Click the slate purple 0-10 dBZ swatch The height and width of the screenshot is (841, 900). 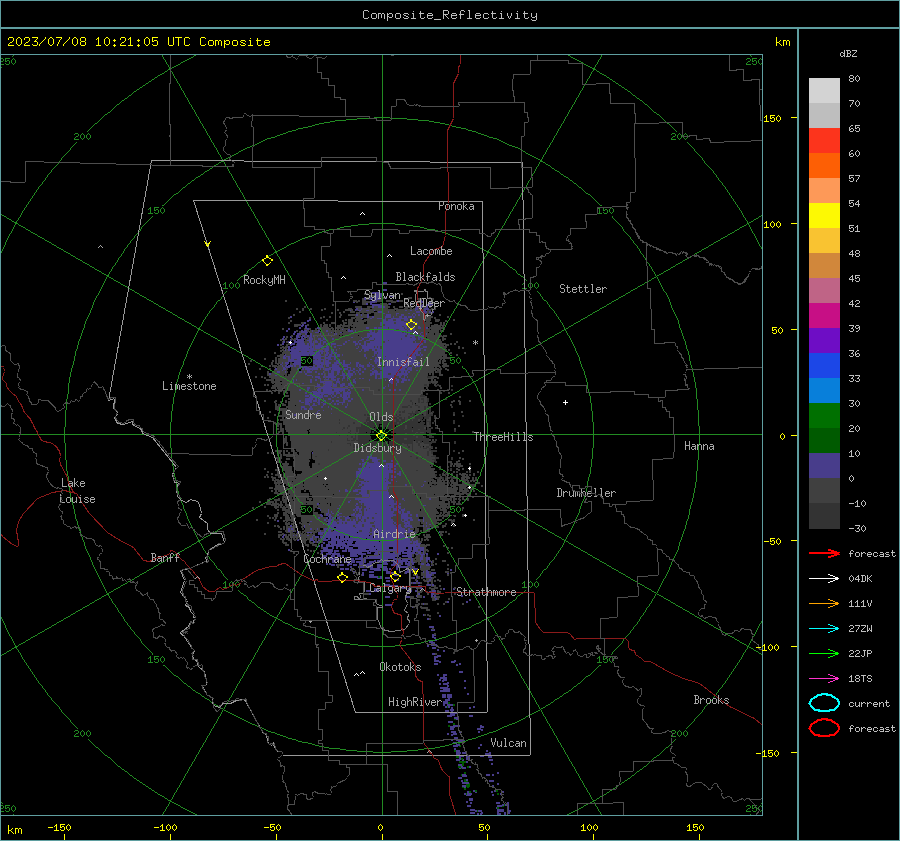[824, 466]
